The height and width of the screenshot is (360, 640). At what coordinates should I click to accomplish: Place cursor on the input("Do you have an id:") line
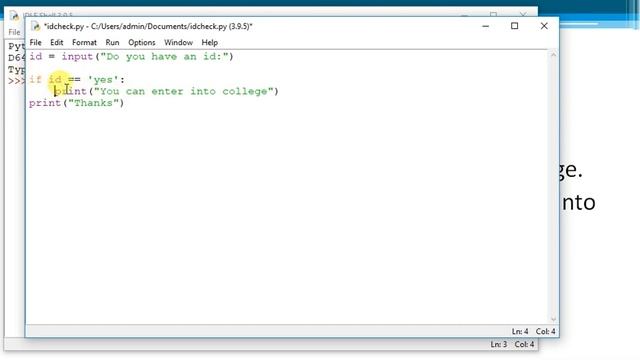click(x=131, y=56)
